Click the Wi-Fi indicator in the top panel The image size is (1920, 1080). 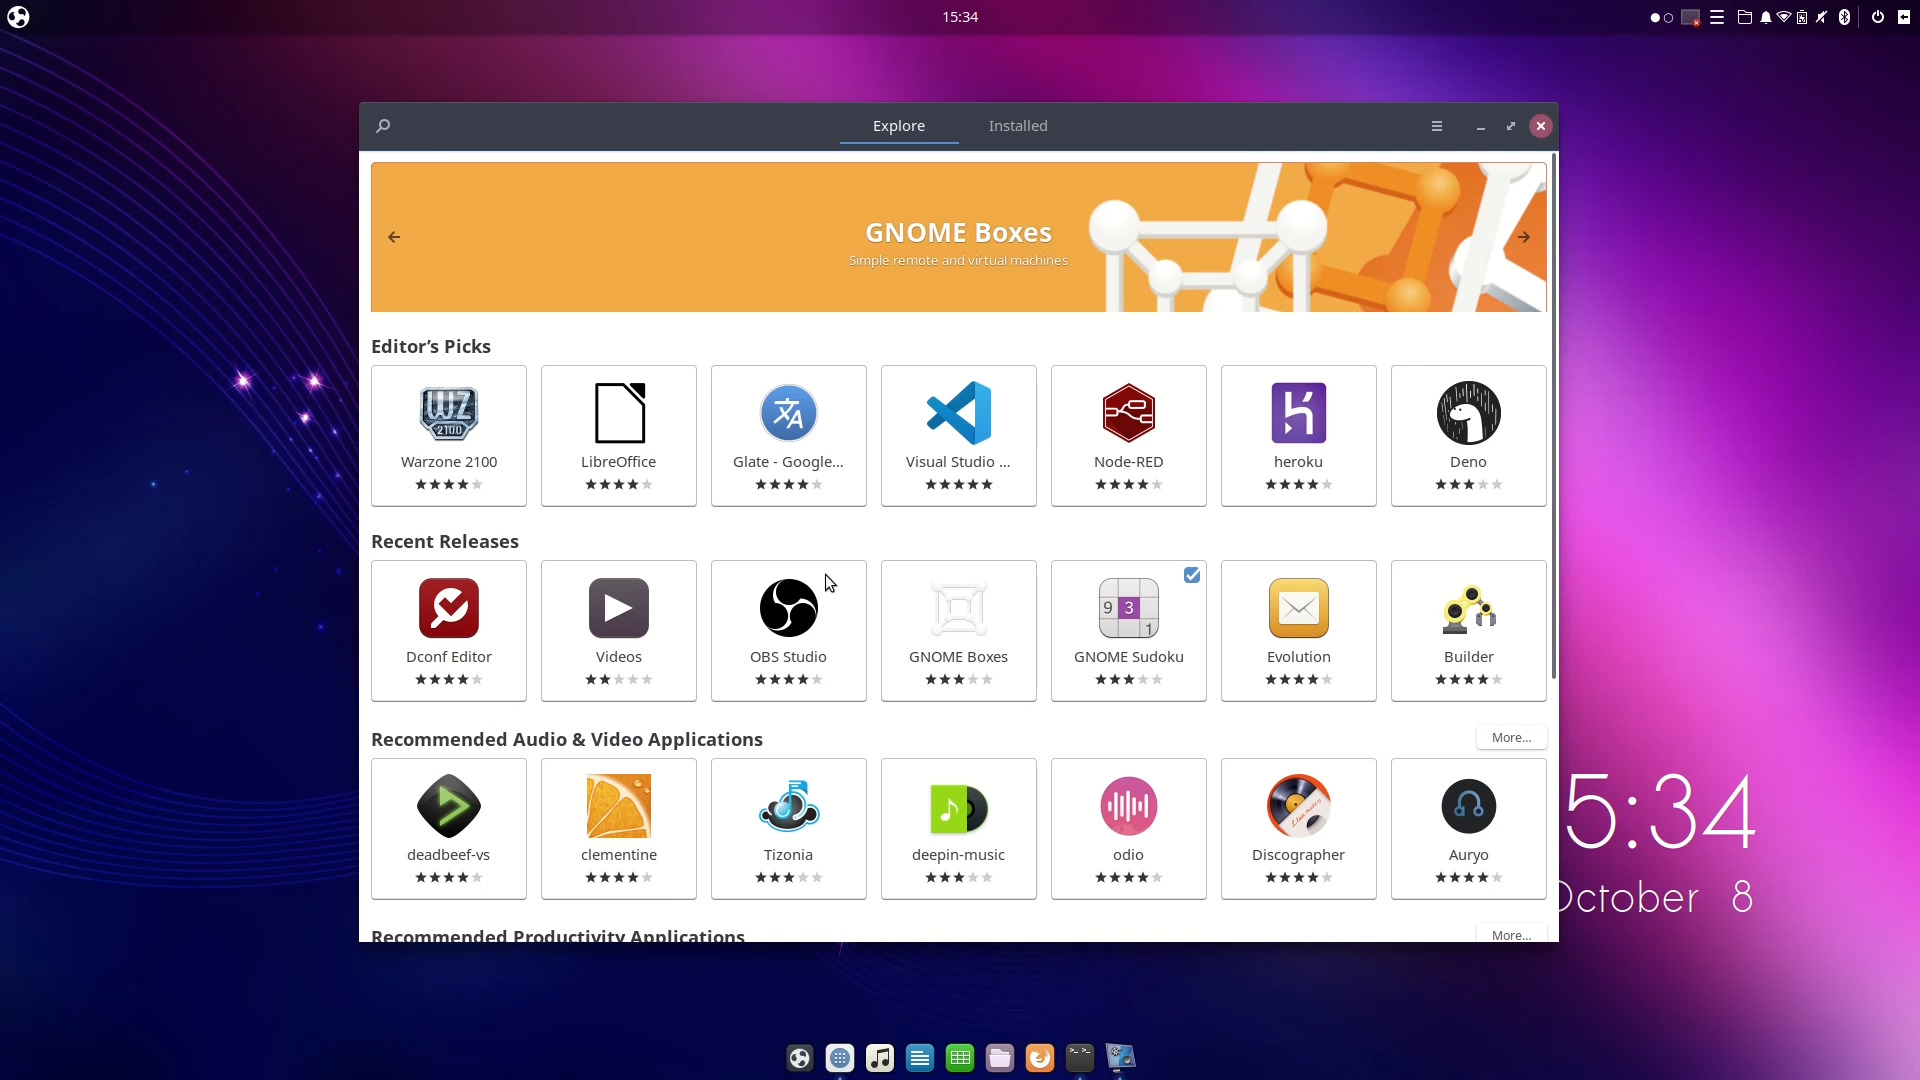1785,17
